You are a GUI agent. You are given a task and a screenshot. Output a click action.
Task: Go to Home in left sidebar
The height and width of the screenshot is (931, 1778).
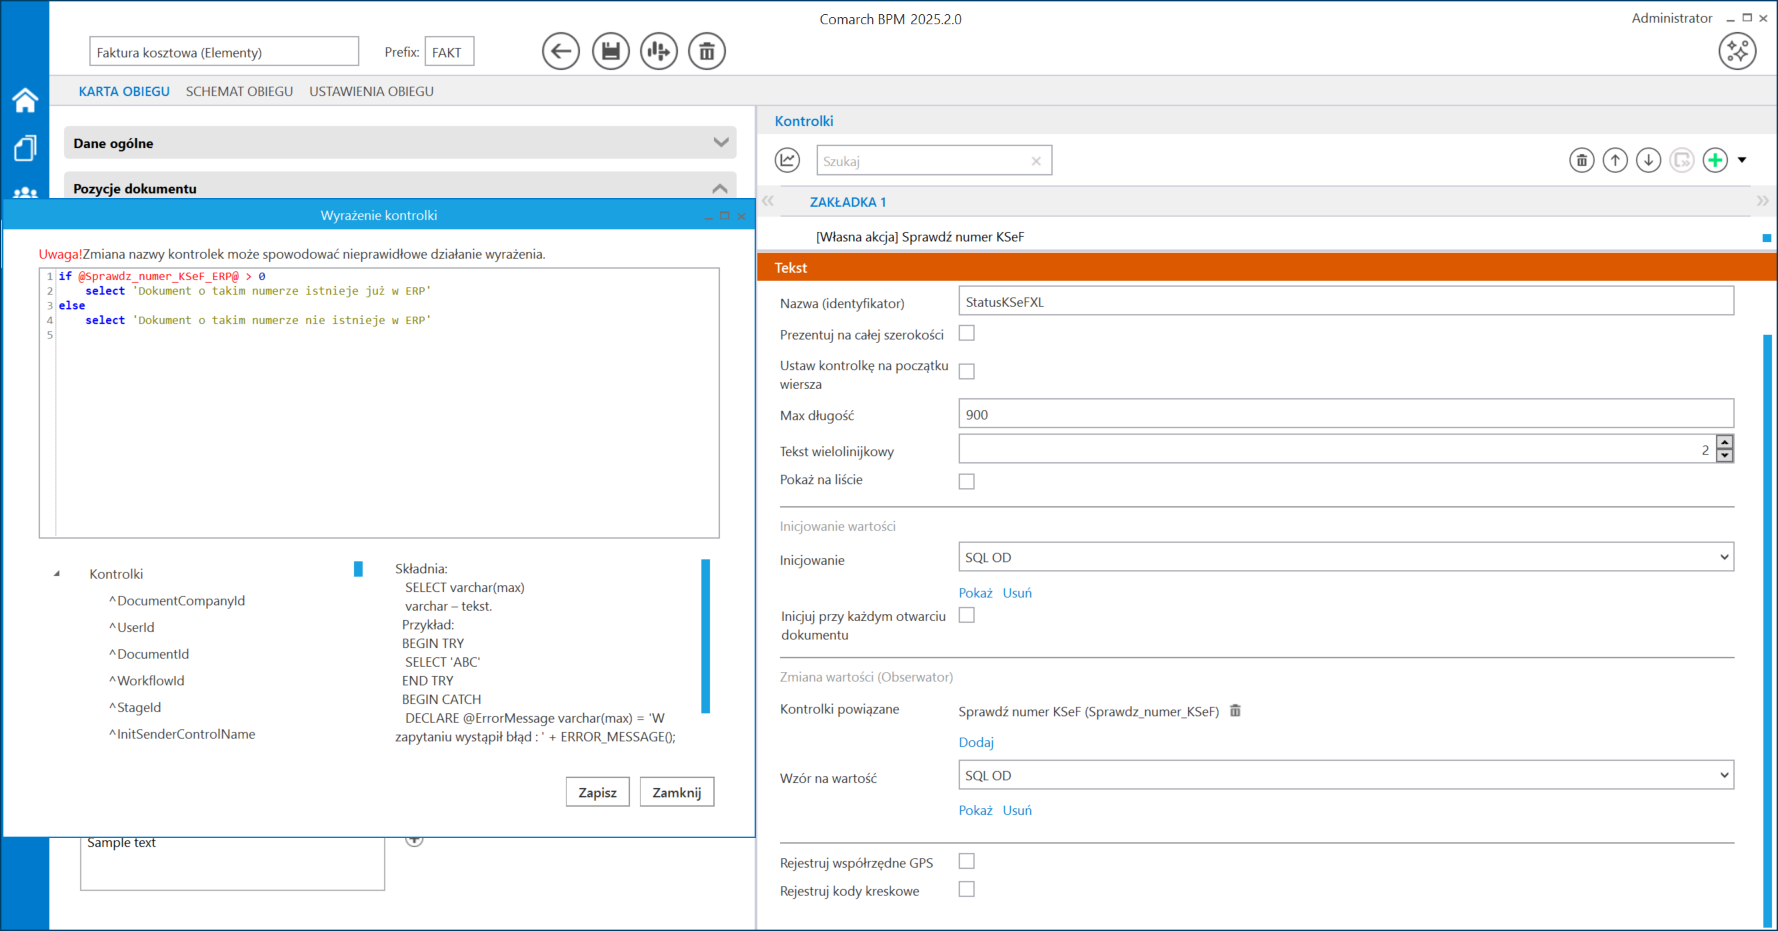click(x=25, y=100)
